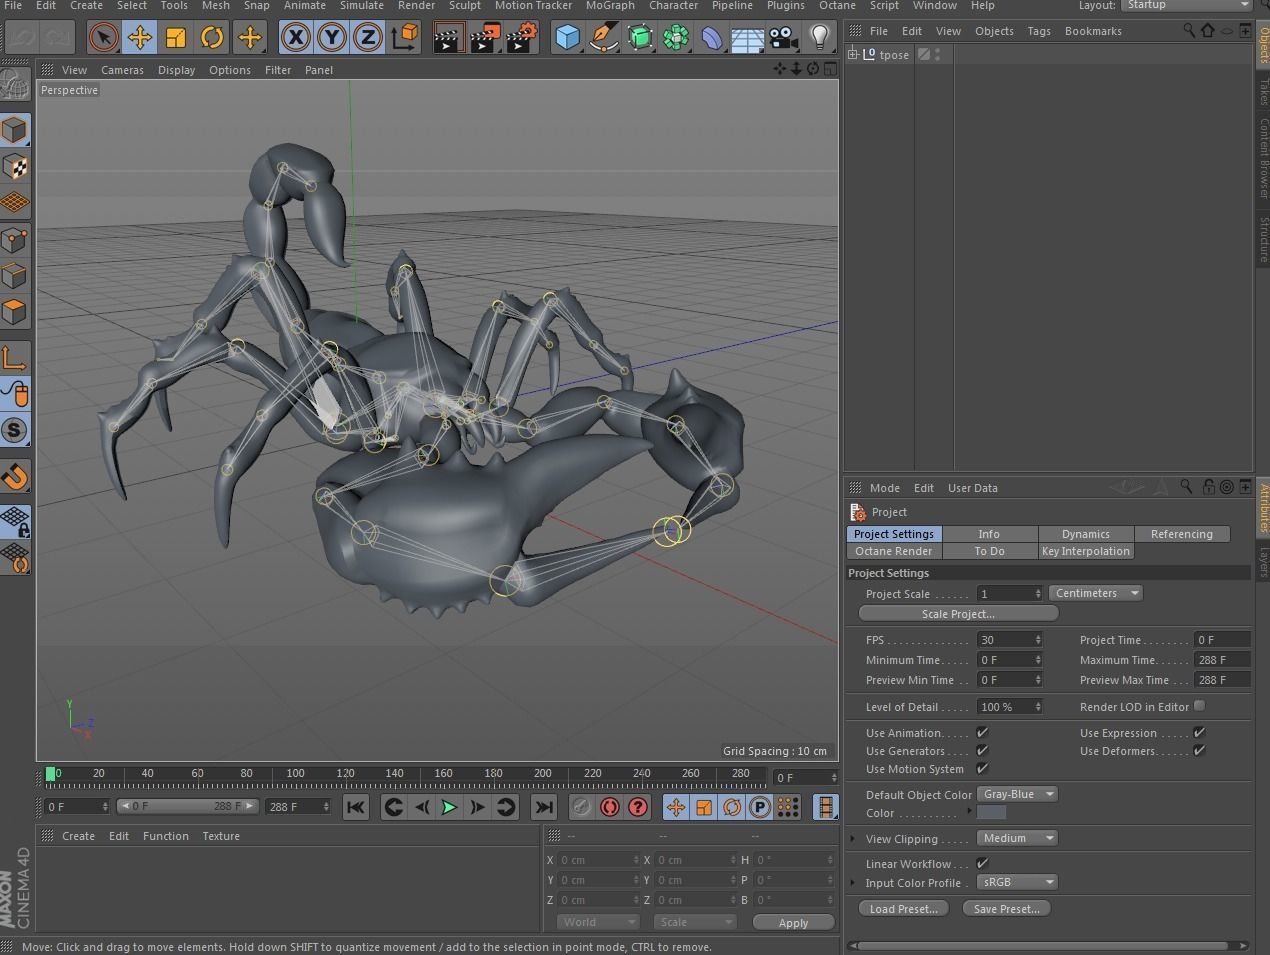1270x955 pixels.
Task: Open the Input Color Profile sRGB dropdown
Action: 1017,882
